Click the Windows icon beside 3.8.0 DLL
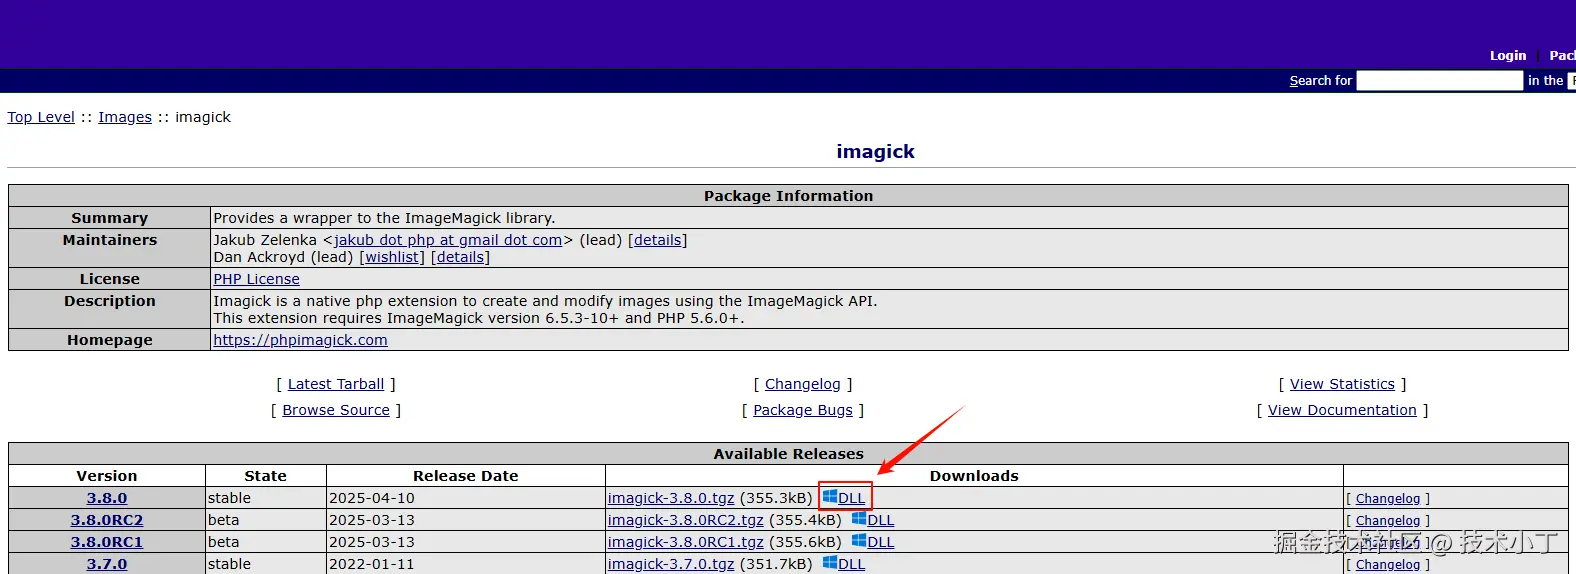 (x=830, y=497)
